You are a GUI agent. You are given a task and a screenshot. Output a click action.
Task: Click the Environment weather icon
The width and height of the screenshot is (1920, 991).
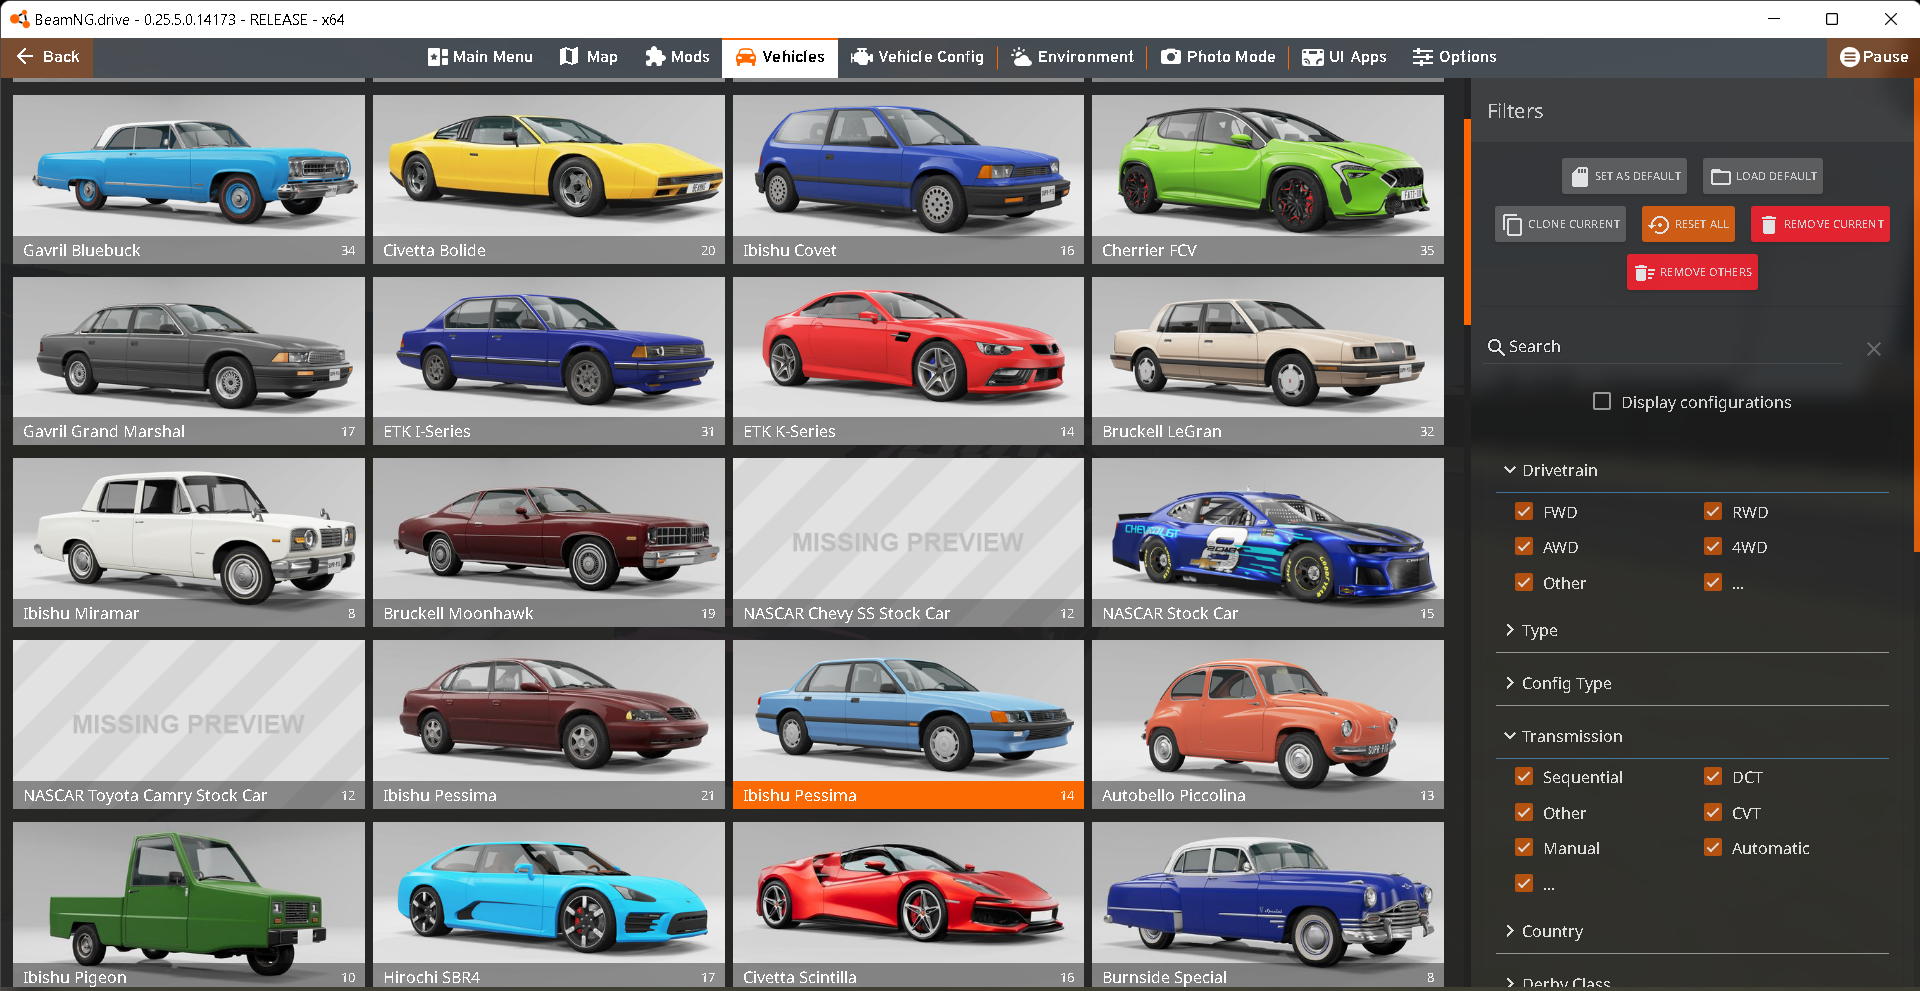tap(1021, 57)
